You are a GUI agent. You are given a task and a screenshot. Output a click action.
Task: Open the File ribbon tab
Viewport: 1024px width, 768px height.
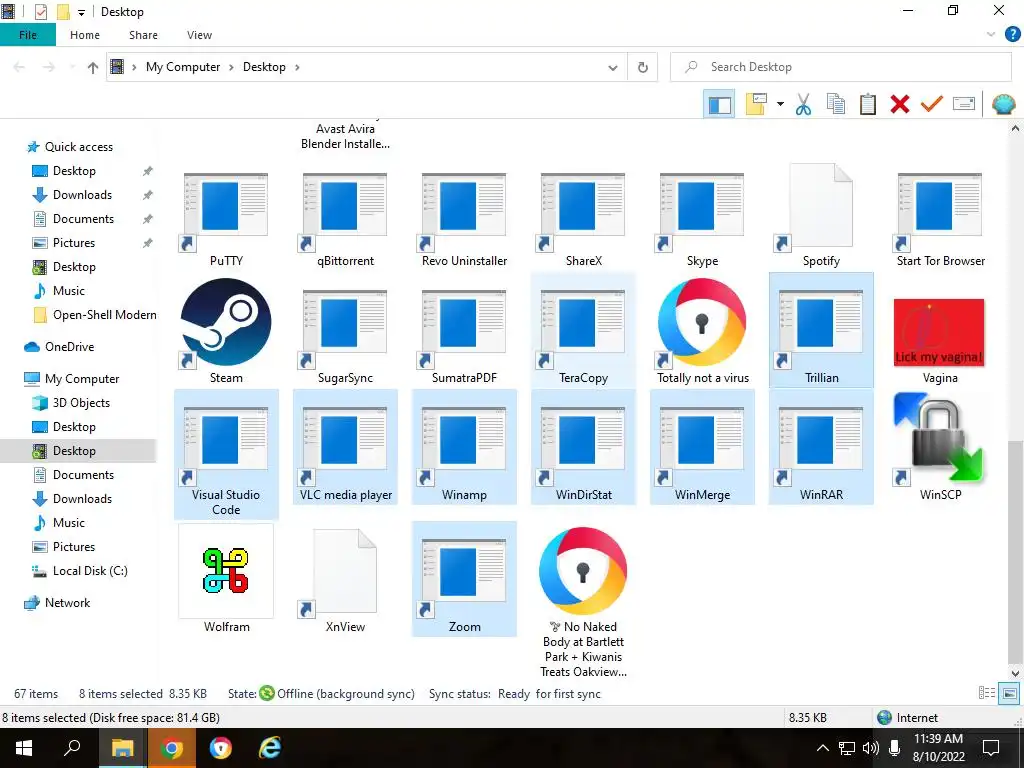click(x=27, y=35)
